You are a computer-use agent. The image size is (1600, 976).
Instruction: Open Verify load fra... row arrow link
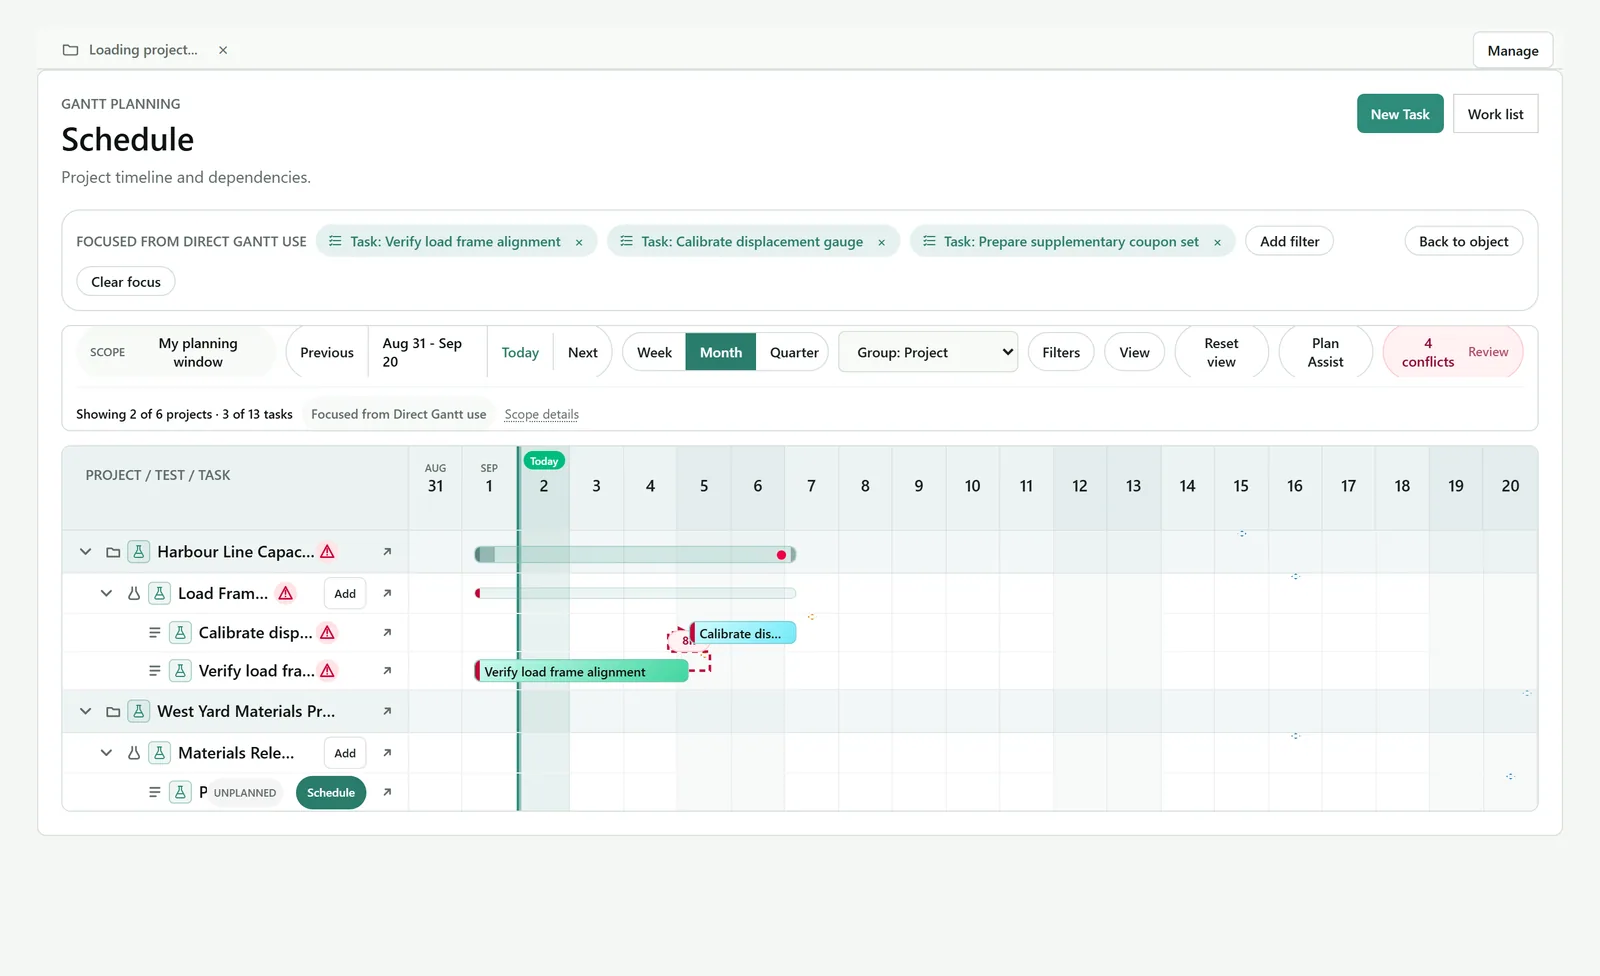point(387,671)
